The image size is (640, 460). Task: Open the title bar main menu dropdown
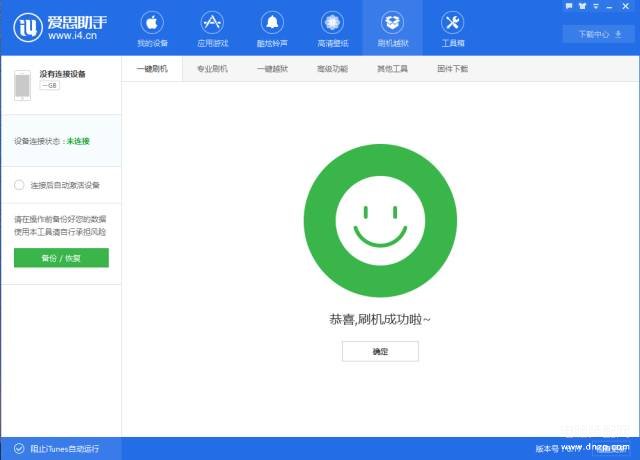[x=596, y=6]
